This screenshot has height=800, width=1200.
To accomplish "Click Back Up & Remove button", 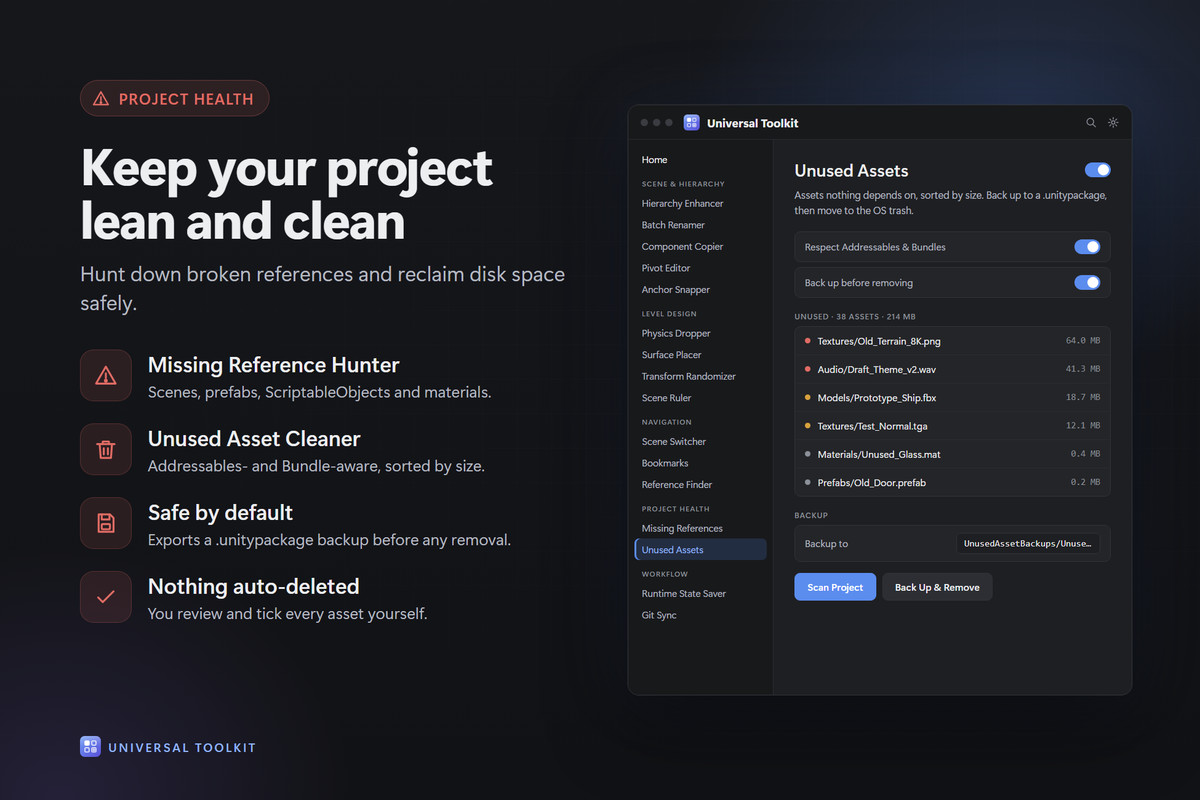I will (937, 587).
